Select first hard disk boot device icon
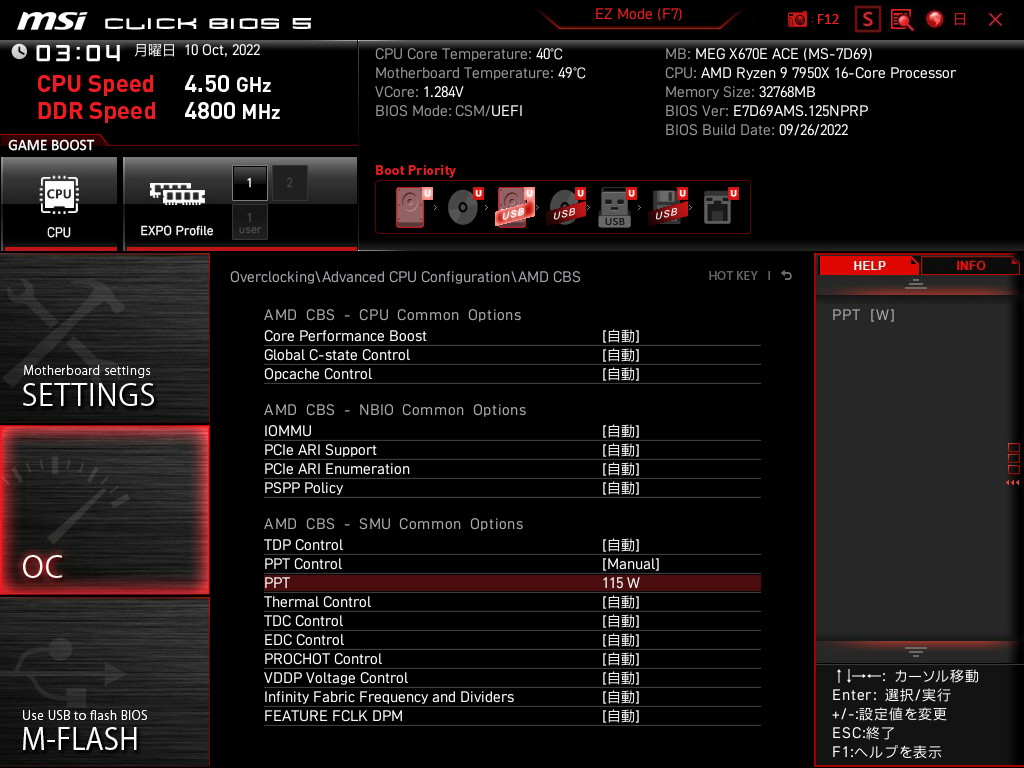The image size is (1024, 768). [x=411, y=207]
